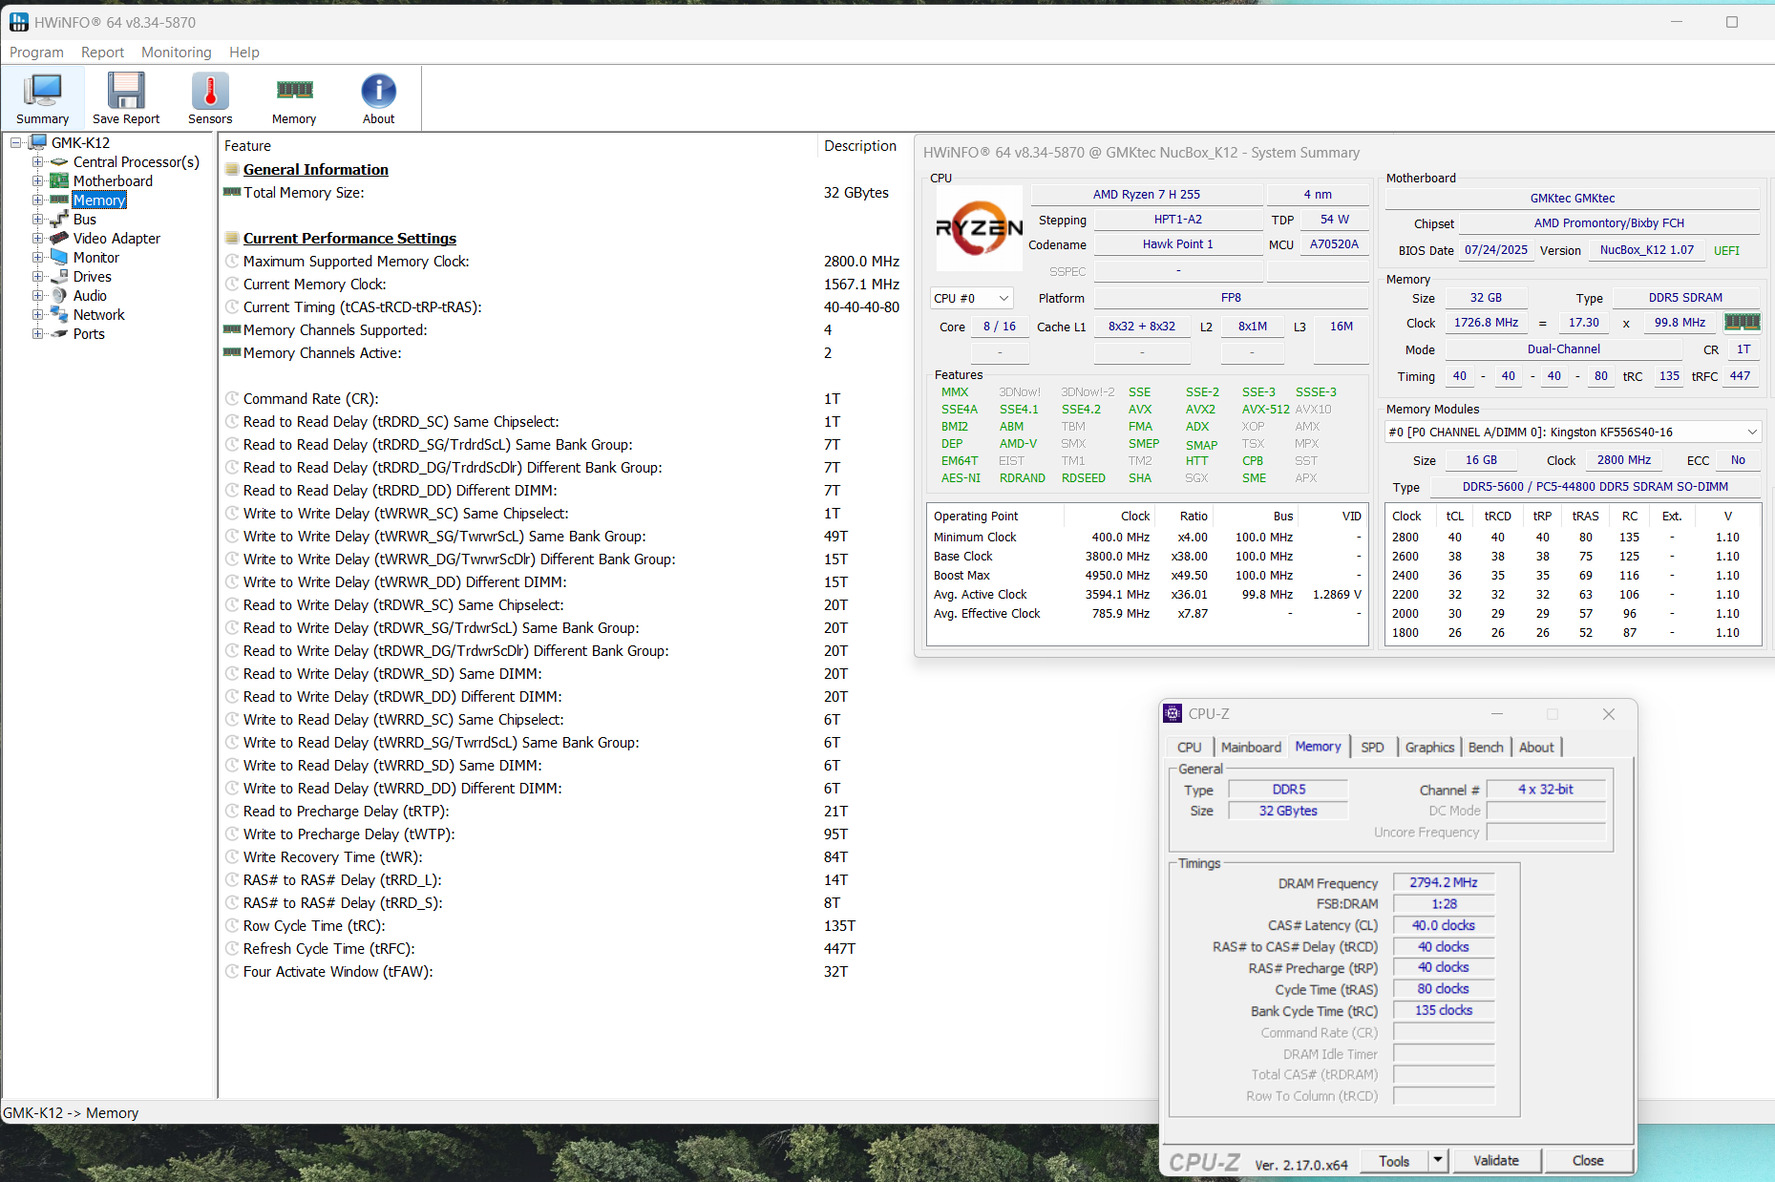The image size is (1775, 1182).
Task: Switch to the CPU tab in CPU-Z
Action: [x=1189, y=747]
